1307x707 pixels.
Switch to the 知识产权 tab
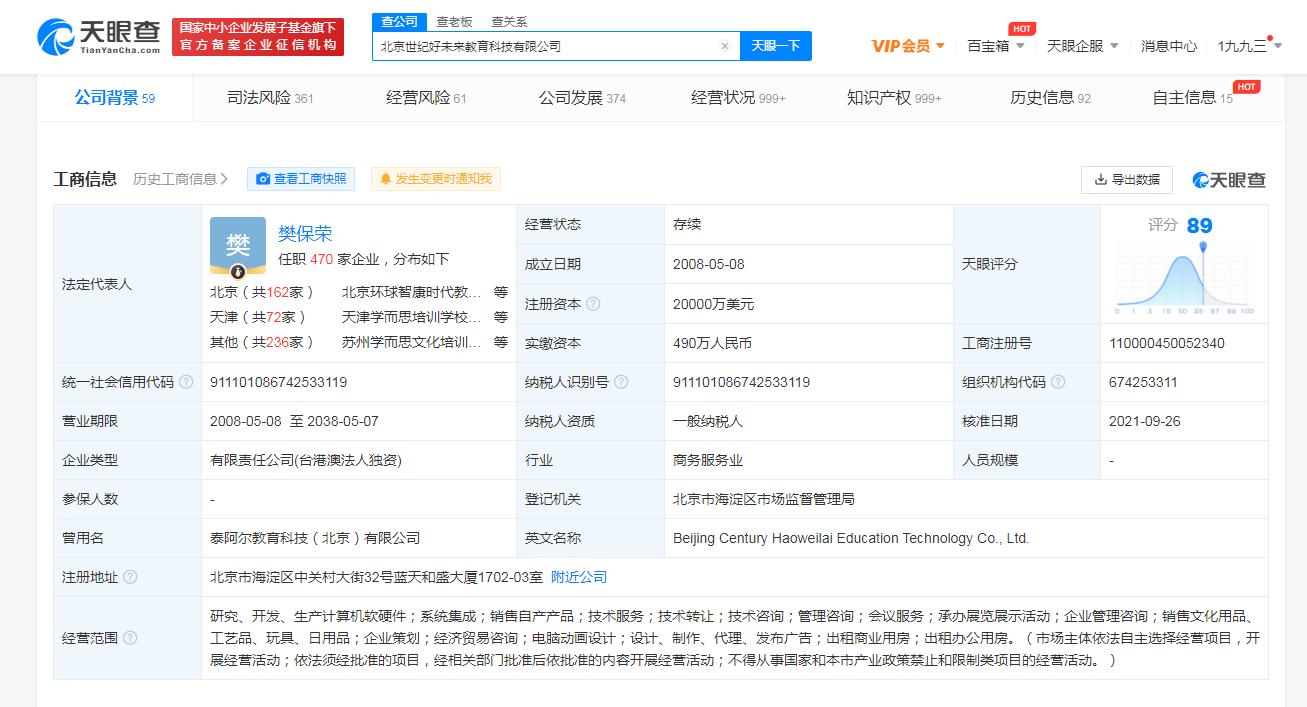coord(894,98)
